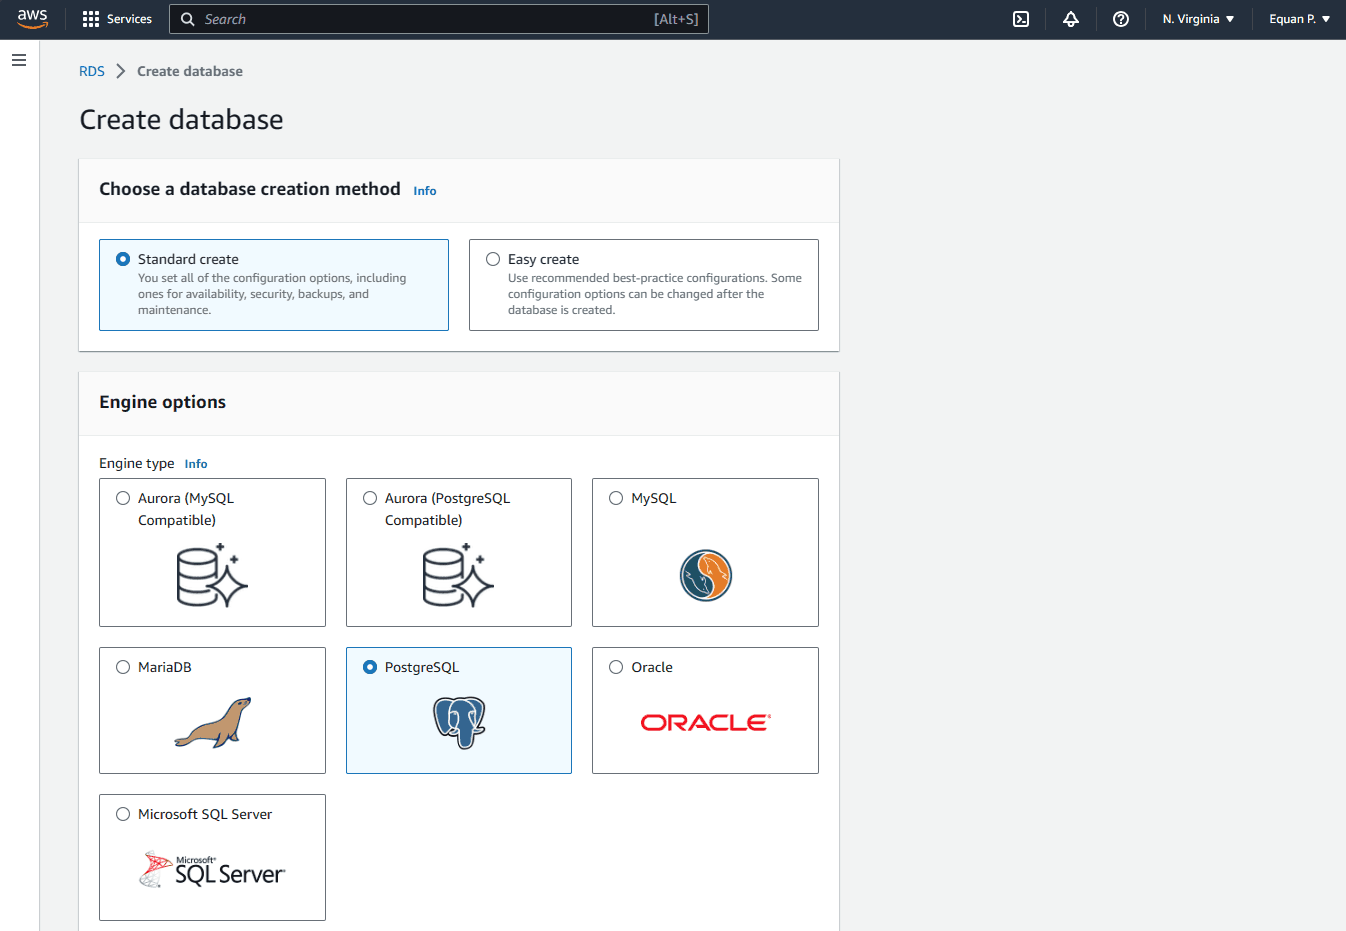Screen dimensions: 1346x931
Task: Open the AWS home logo
Action: [32, 19]
